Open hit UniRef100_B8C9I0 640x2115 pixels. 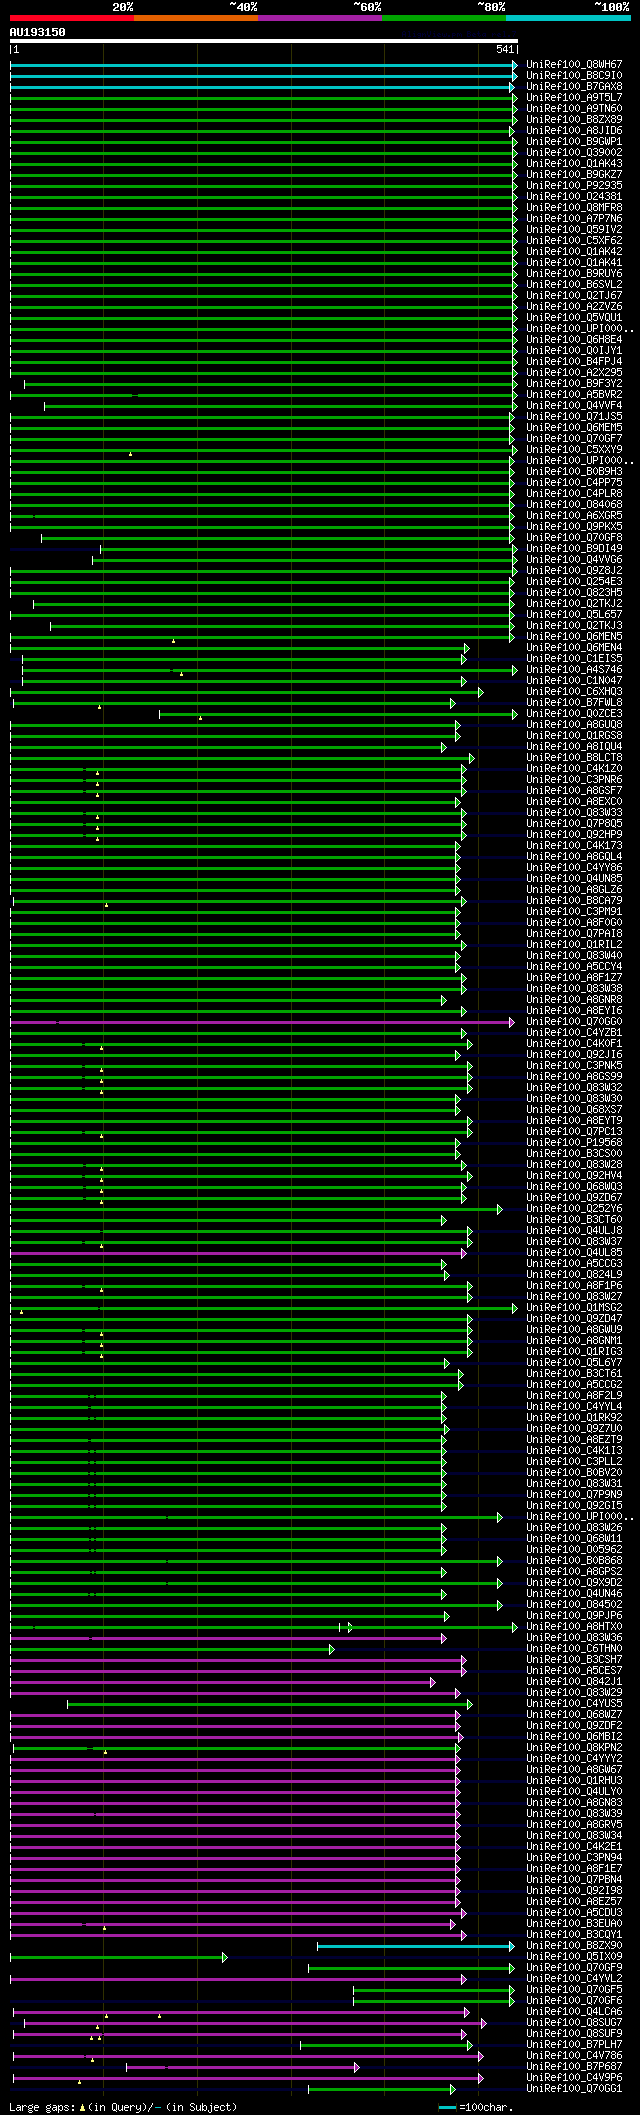point(574,75)
